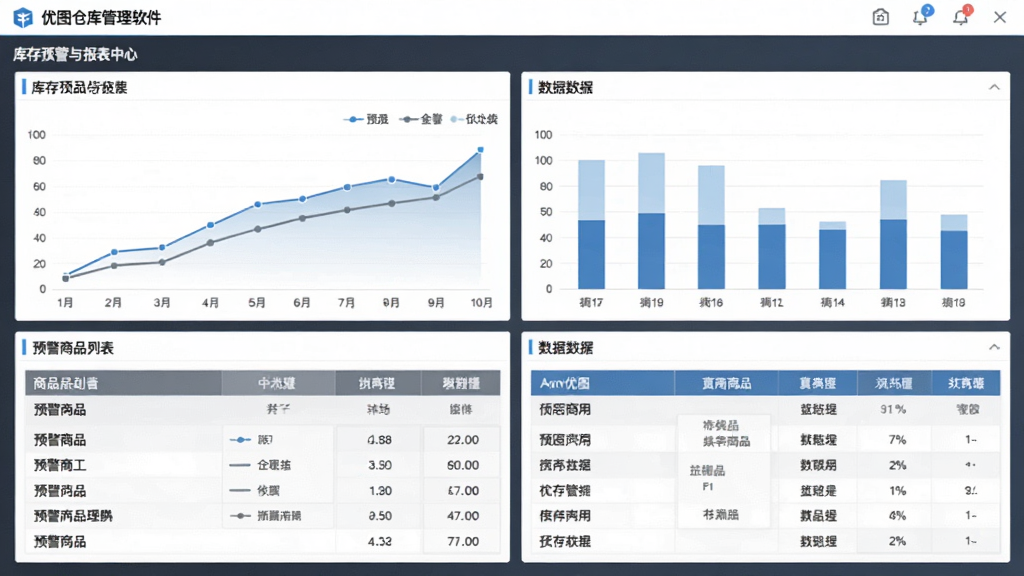Click the 10月 data point on blue line
This screenshot has width=1024, height=576.
click(x=481, y=150)
